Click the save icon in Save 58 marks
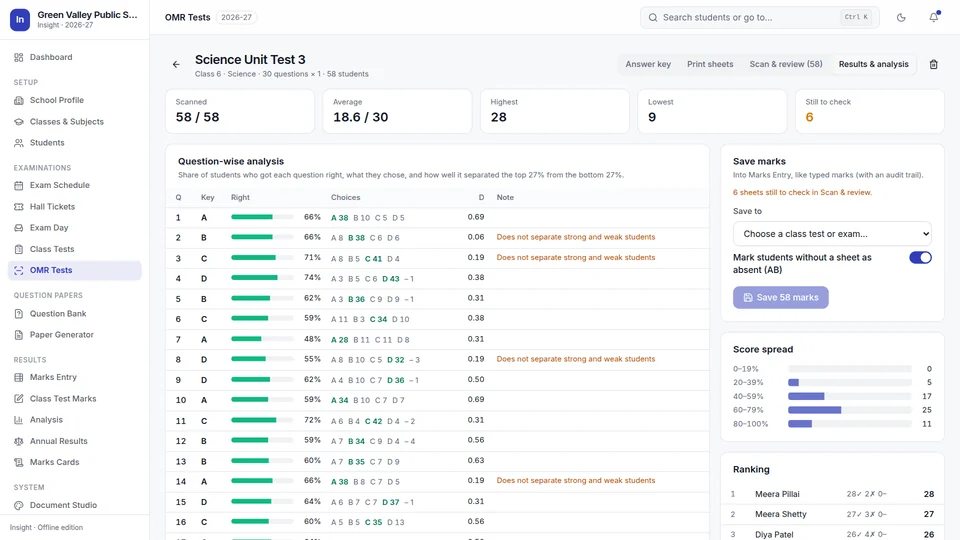Image resolution: width=960 pixels, height=540 pixels. (x=748, y=298)
